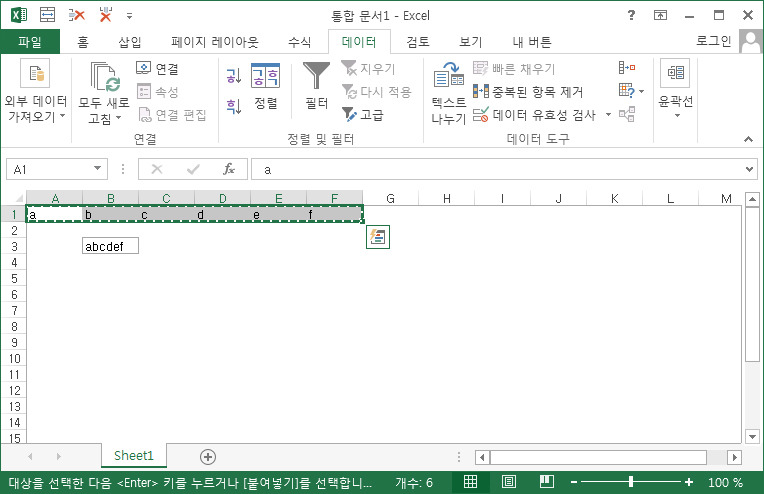
Task: Click the zoom in plus button
Action: [x=688, y=482]
